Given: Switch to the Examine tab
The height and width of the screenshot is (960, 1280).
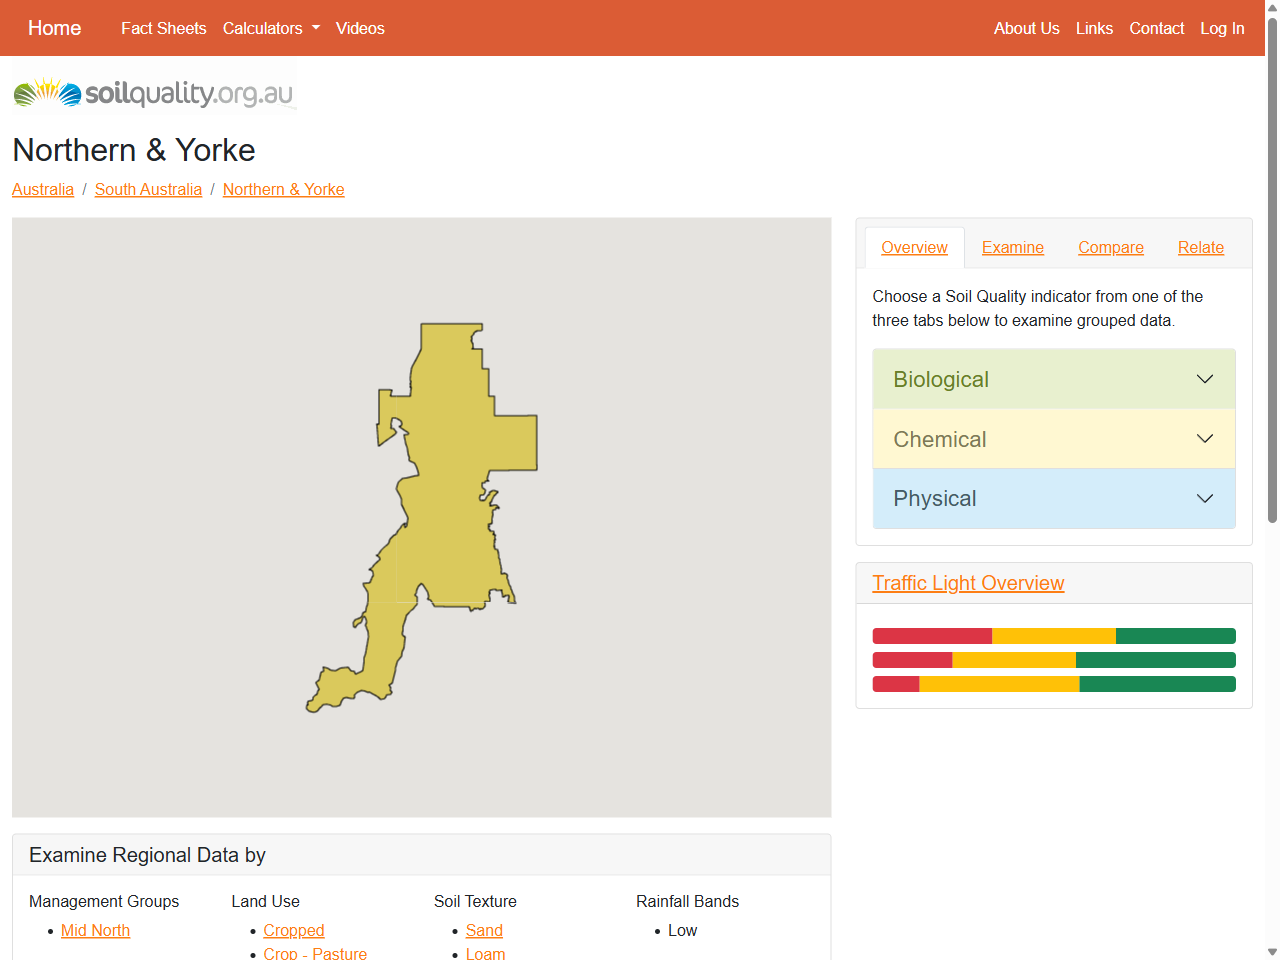Looking at the screenshot, I should (1012, 248).
